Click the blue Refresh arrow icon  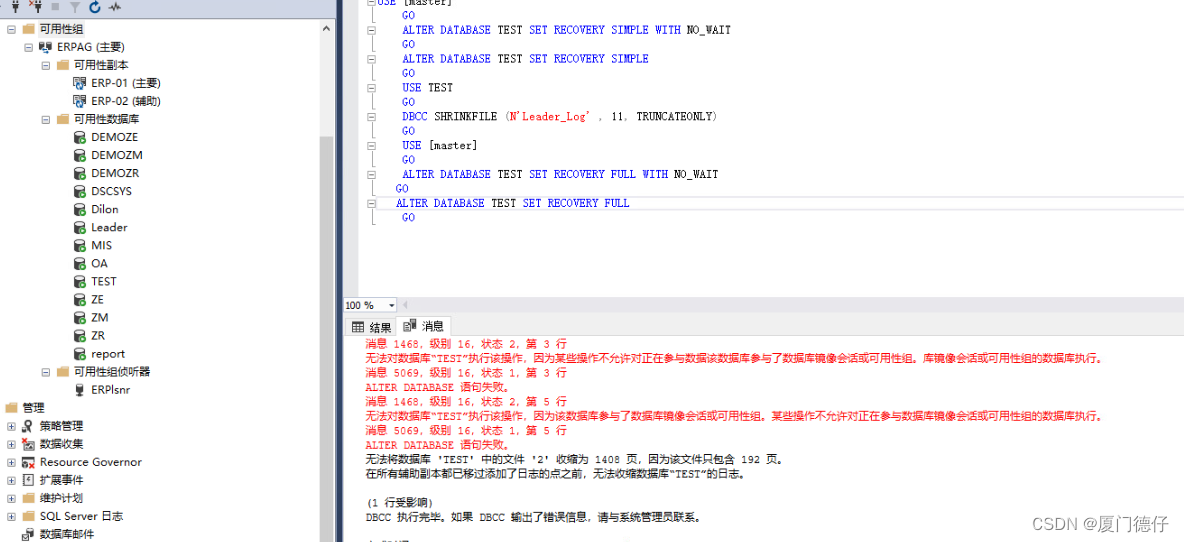pyautogui.click(x=94, y=7)
